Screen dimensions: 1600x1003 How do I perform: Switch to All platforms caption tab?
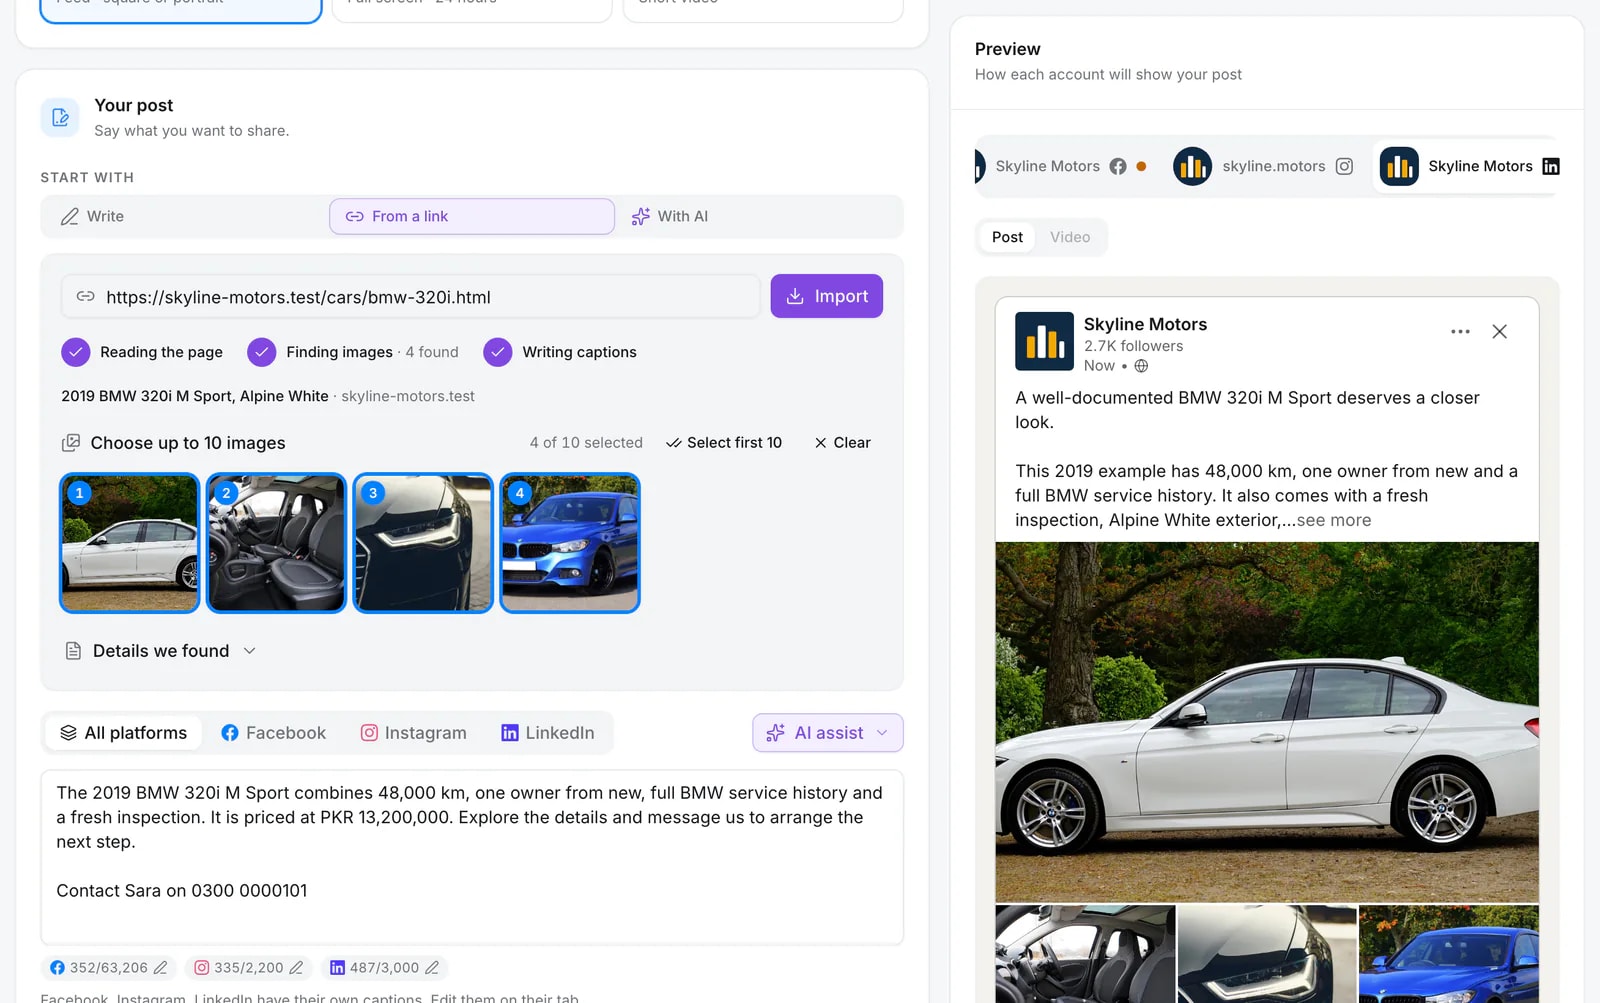pos(124,733)
